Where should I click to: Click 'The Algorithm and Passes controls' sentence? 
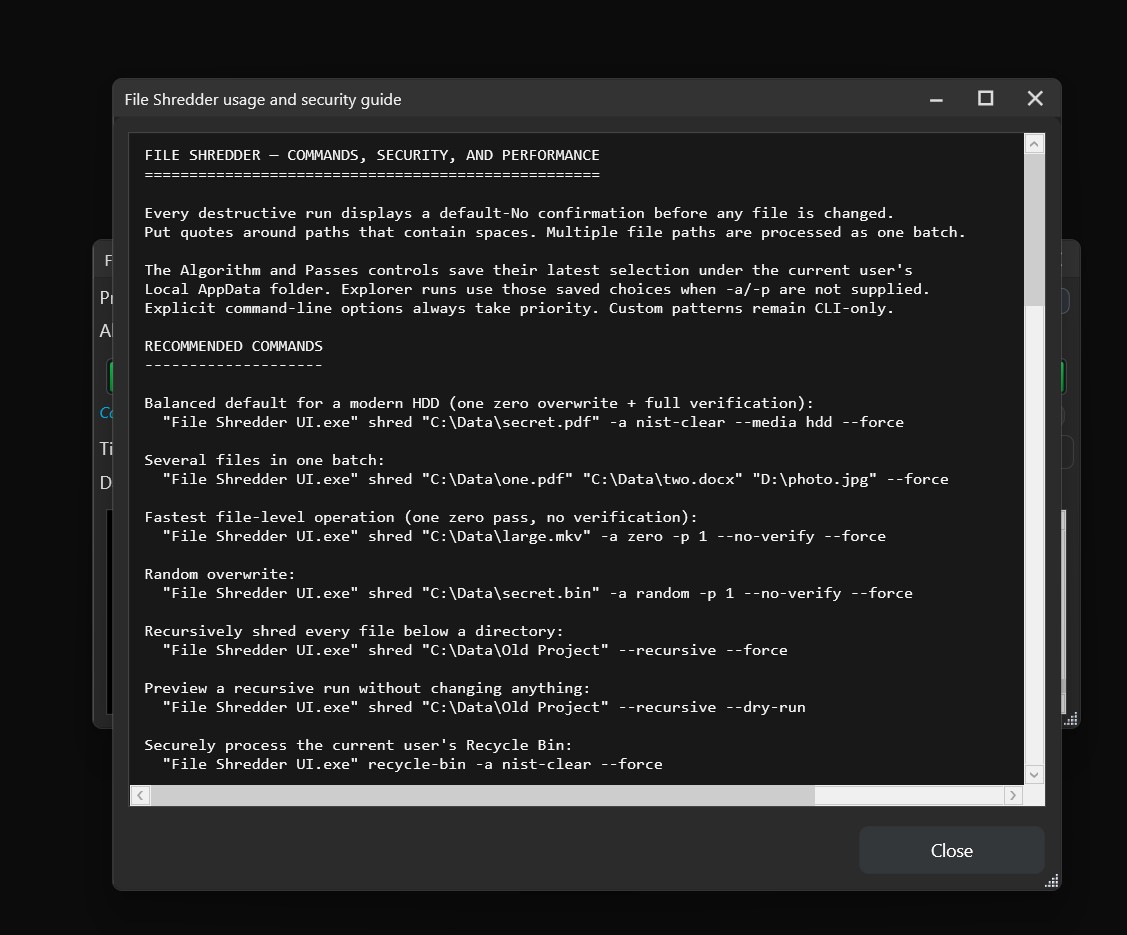(x=528, y=270)
